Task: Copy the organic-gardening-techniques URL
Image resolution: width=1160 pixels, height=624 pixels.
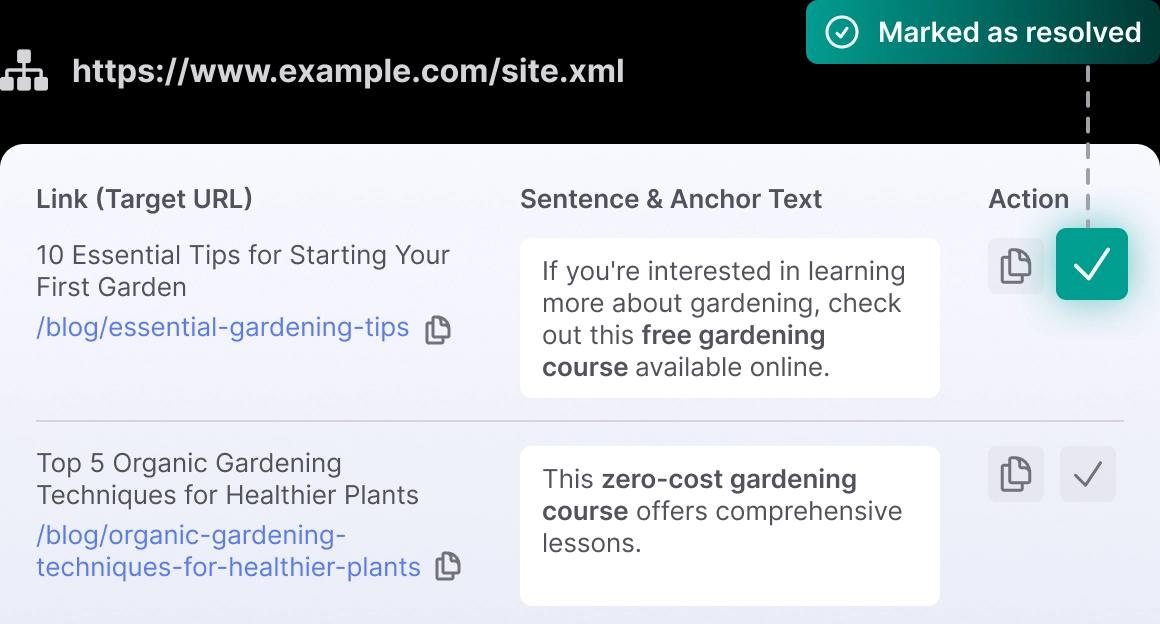Action: [x=448, y=566]
